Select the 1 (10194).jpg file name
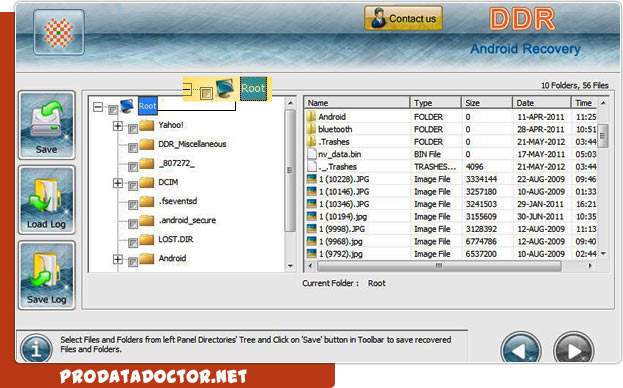This screenshot has height=388, width=623. [x=342, y=216]
